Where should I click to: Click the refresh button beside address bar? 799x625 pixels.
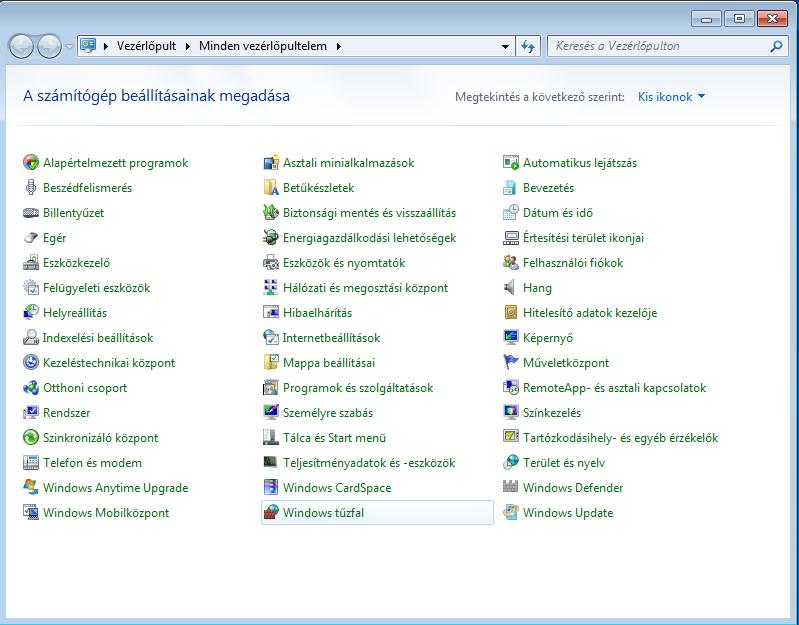click(x=528, y=46)
